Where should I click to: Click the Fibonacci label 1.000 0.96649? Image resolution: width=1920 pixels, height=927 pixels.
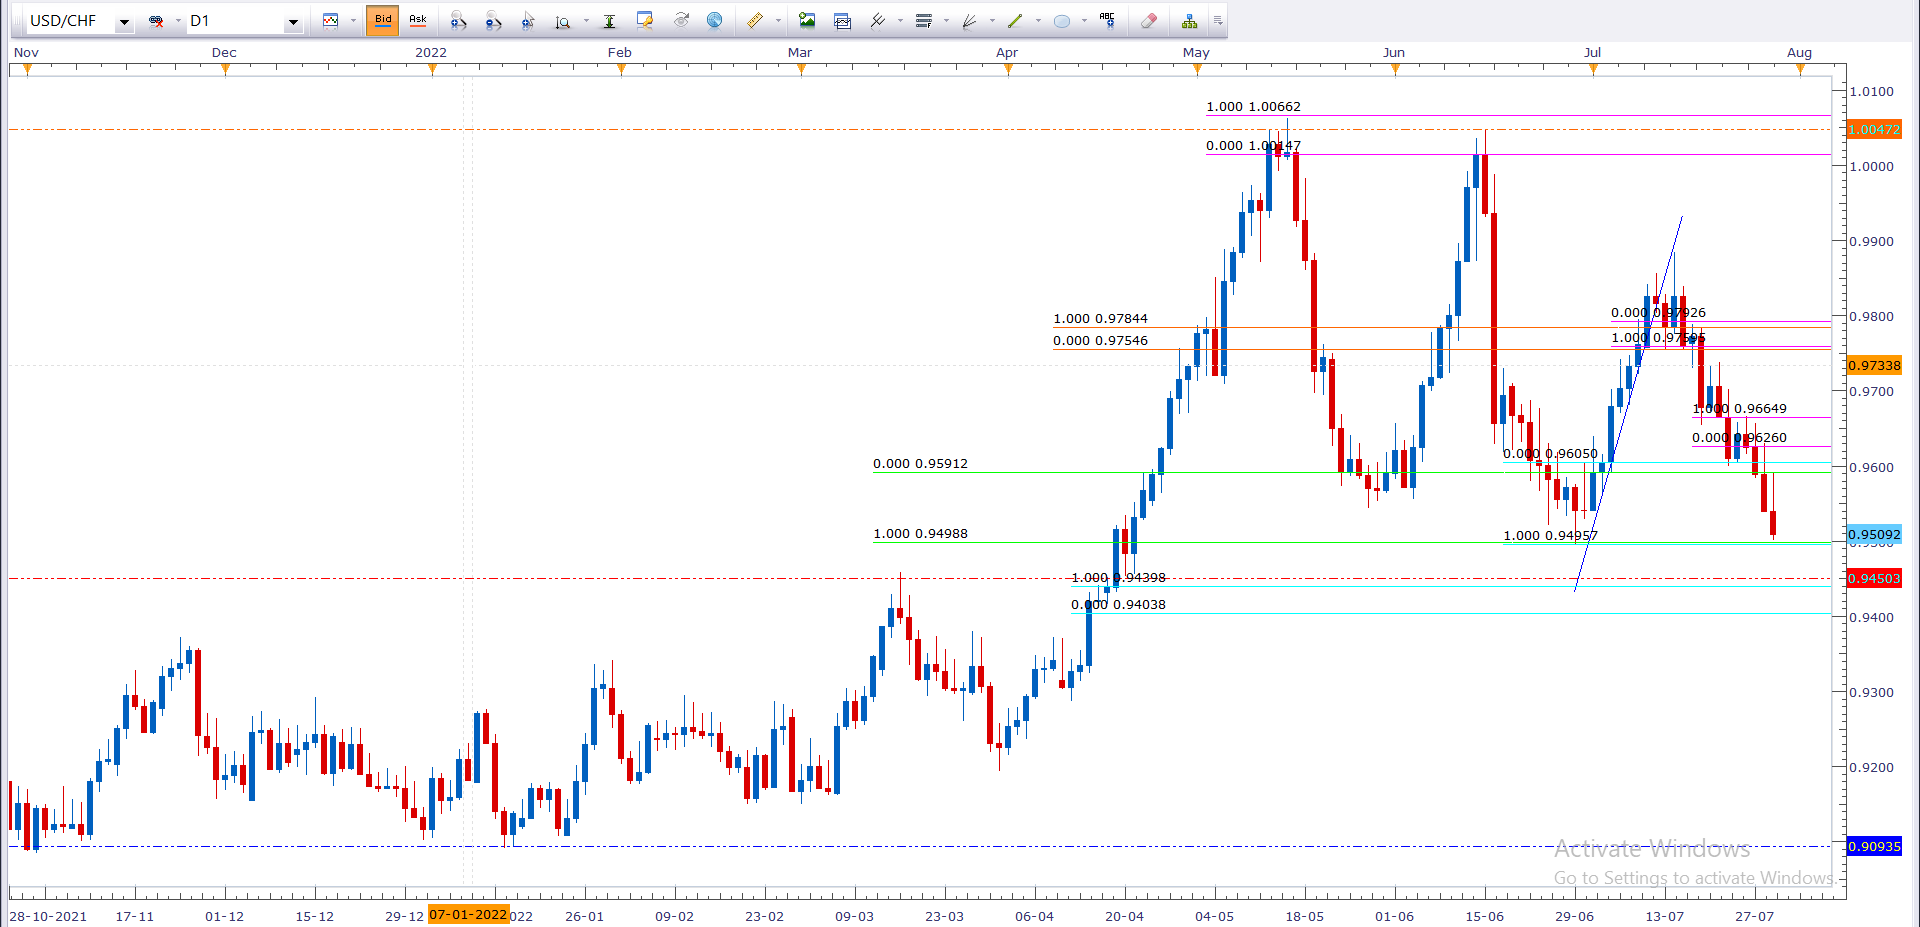[1739, 409]
